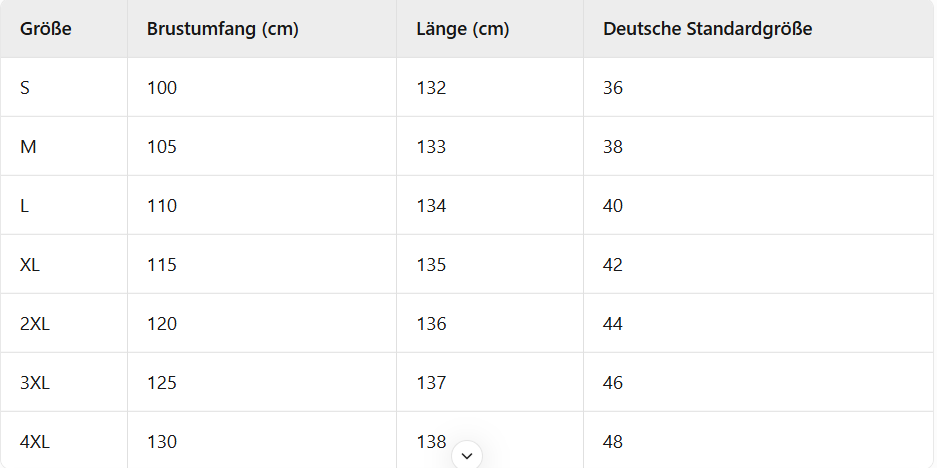This screenshot has height=468, width=937.
Task: Click the scroll-down chevron button
Action: tap(467, 455)
